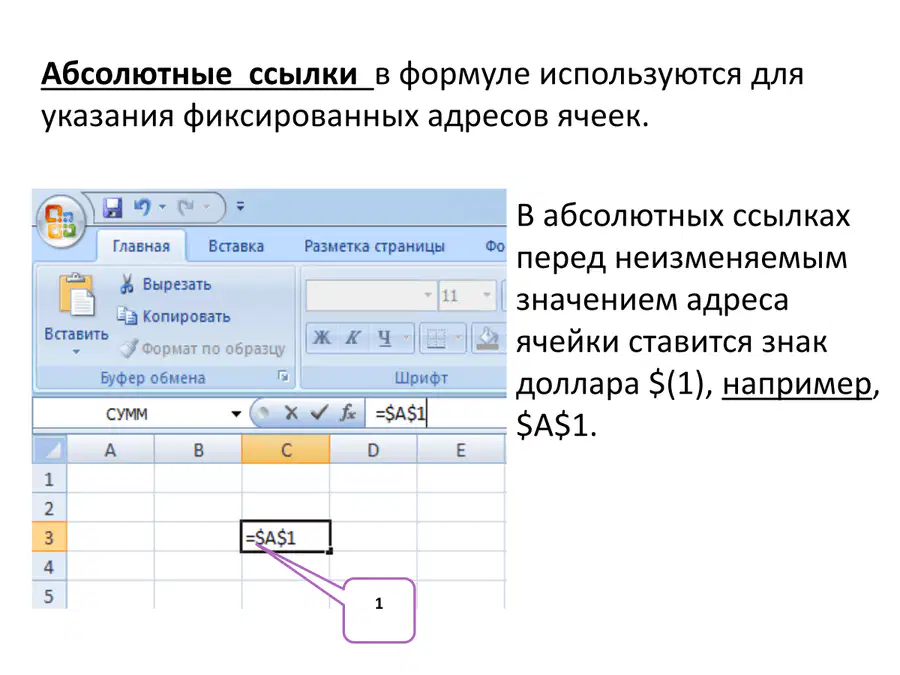
Task: Select column C header
Action: [286, 449]
